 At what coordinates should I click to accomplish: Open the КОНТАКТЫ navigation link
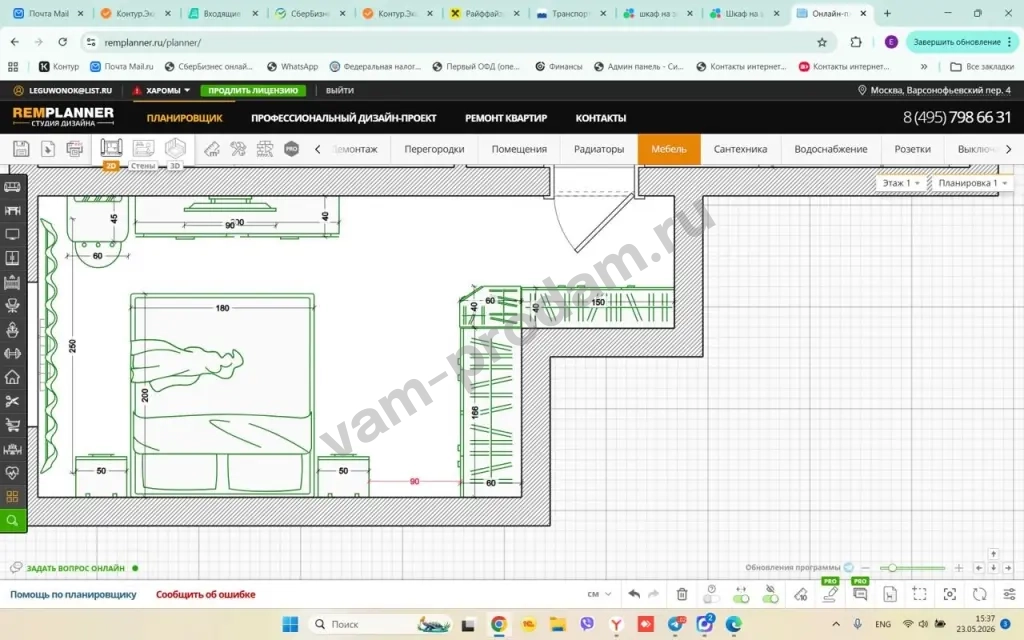click(601, 118)
